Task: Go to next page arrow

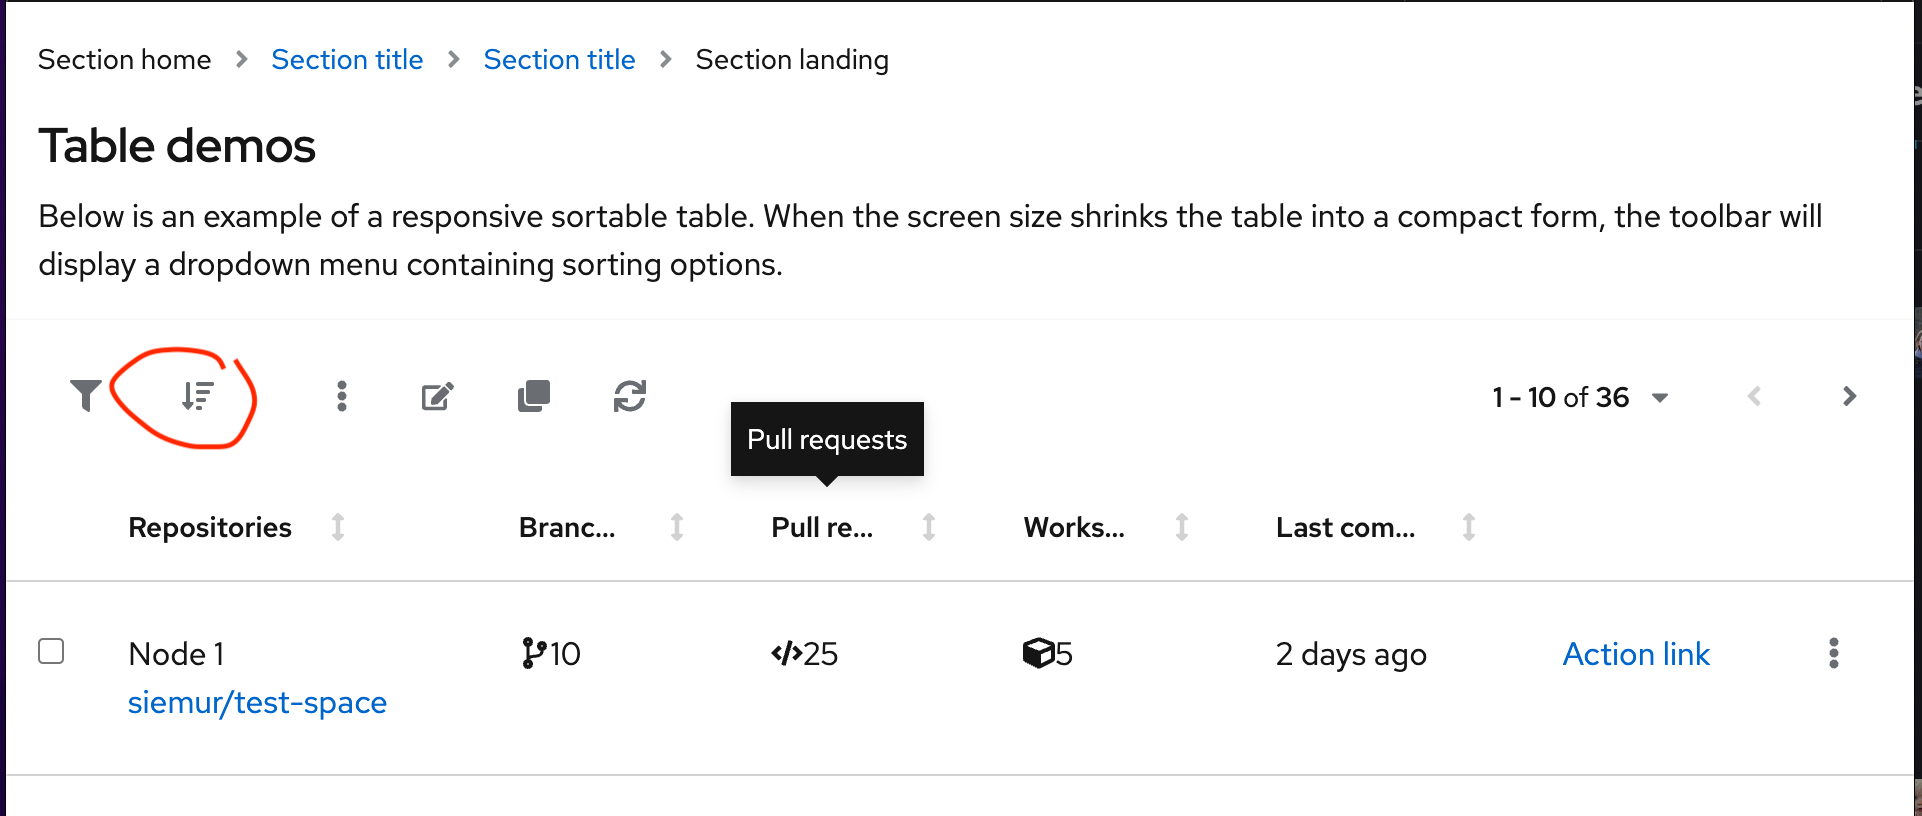Action: [1849, 396]
